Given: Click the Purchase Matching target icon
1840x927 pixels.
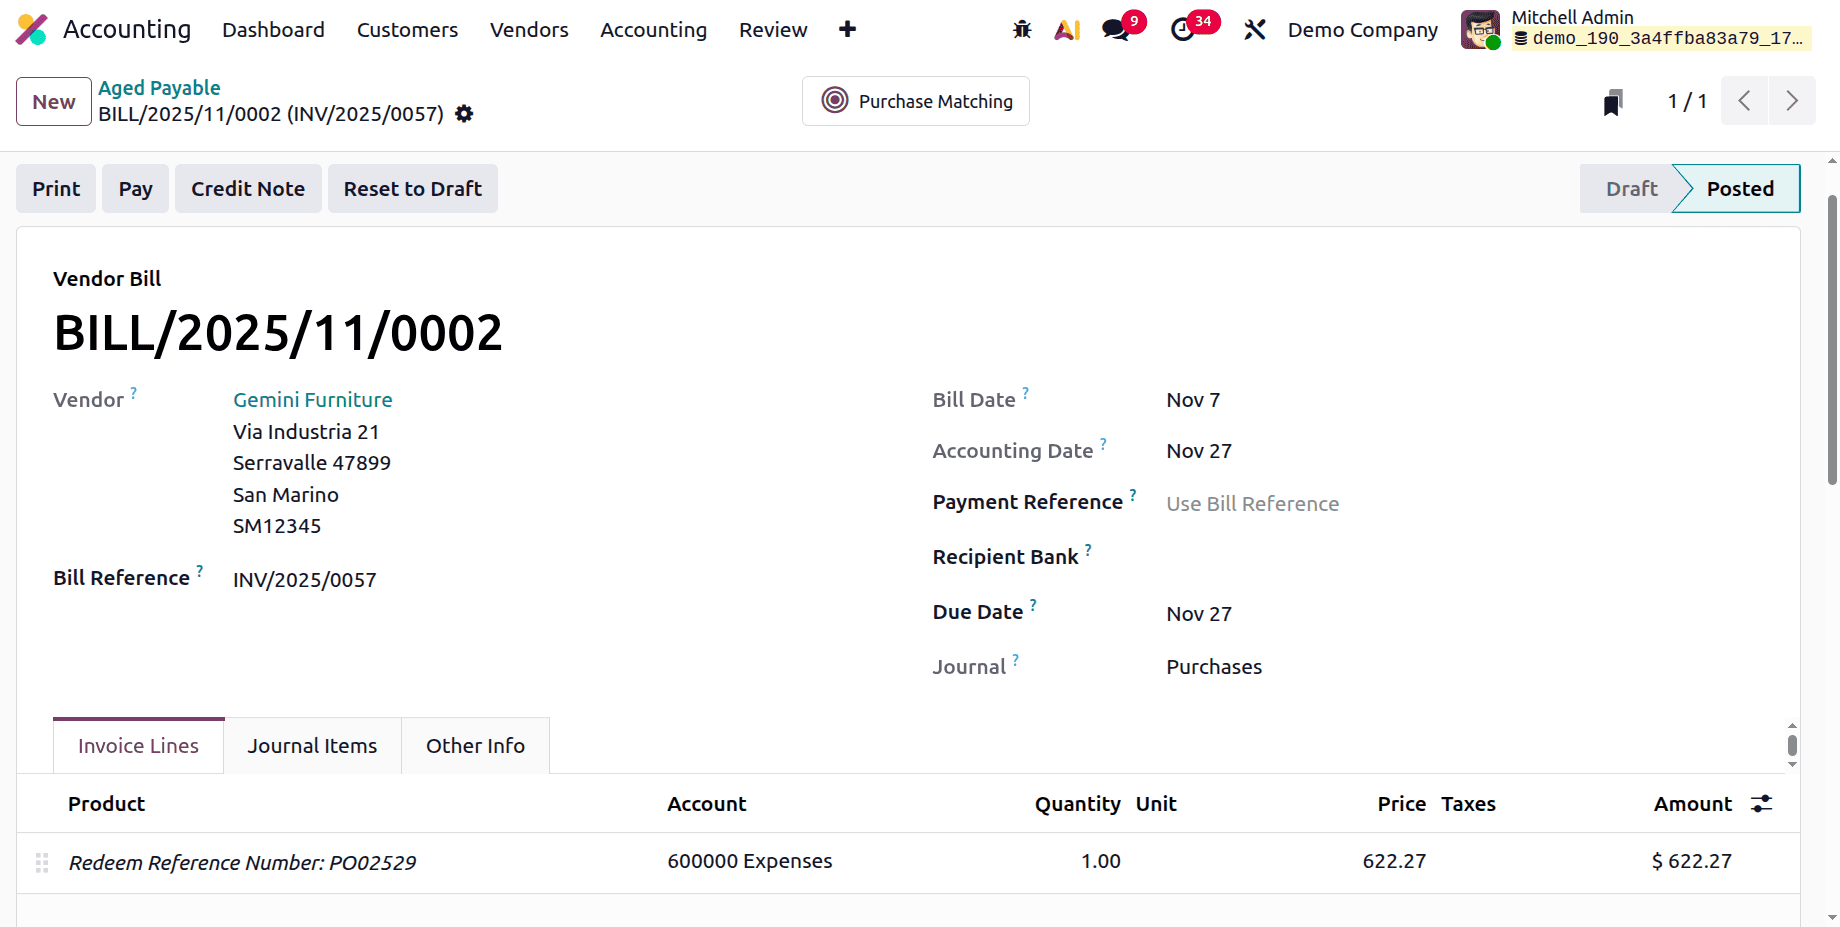Looking at the screenshot, I should point(835,100).
